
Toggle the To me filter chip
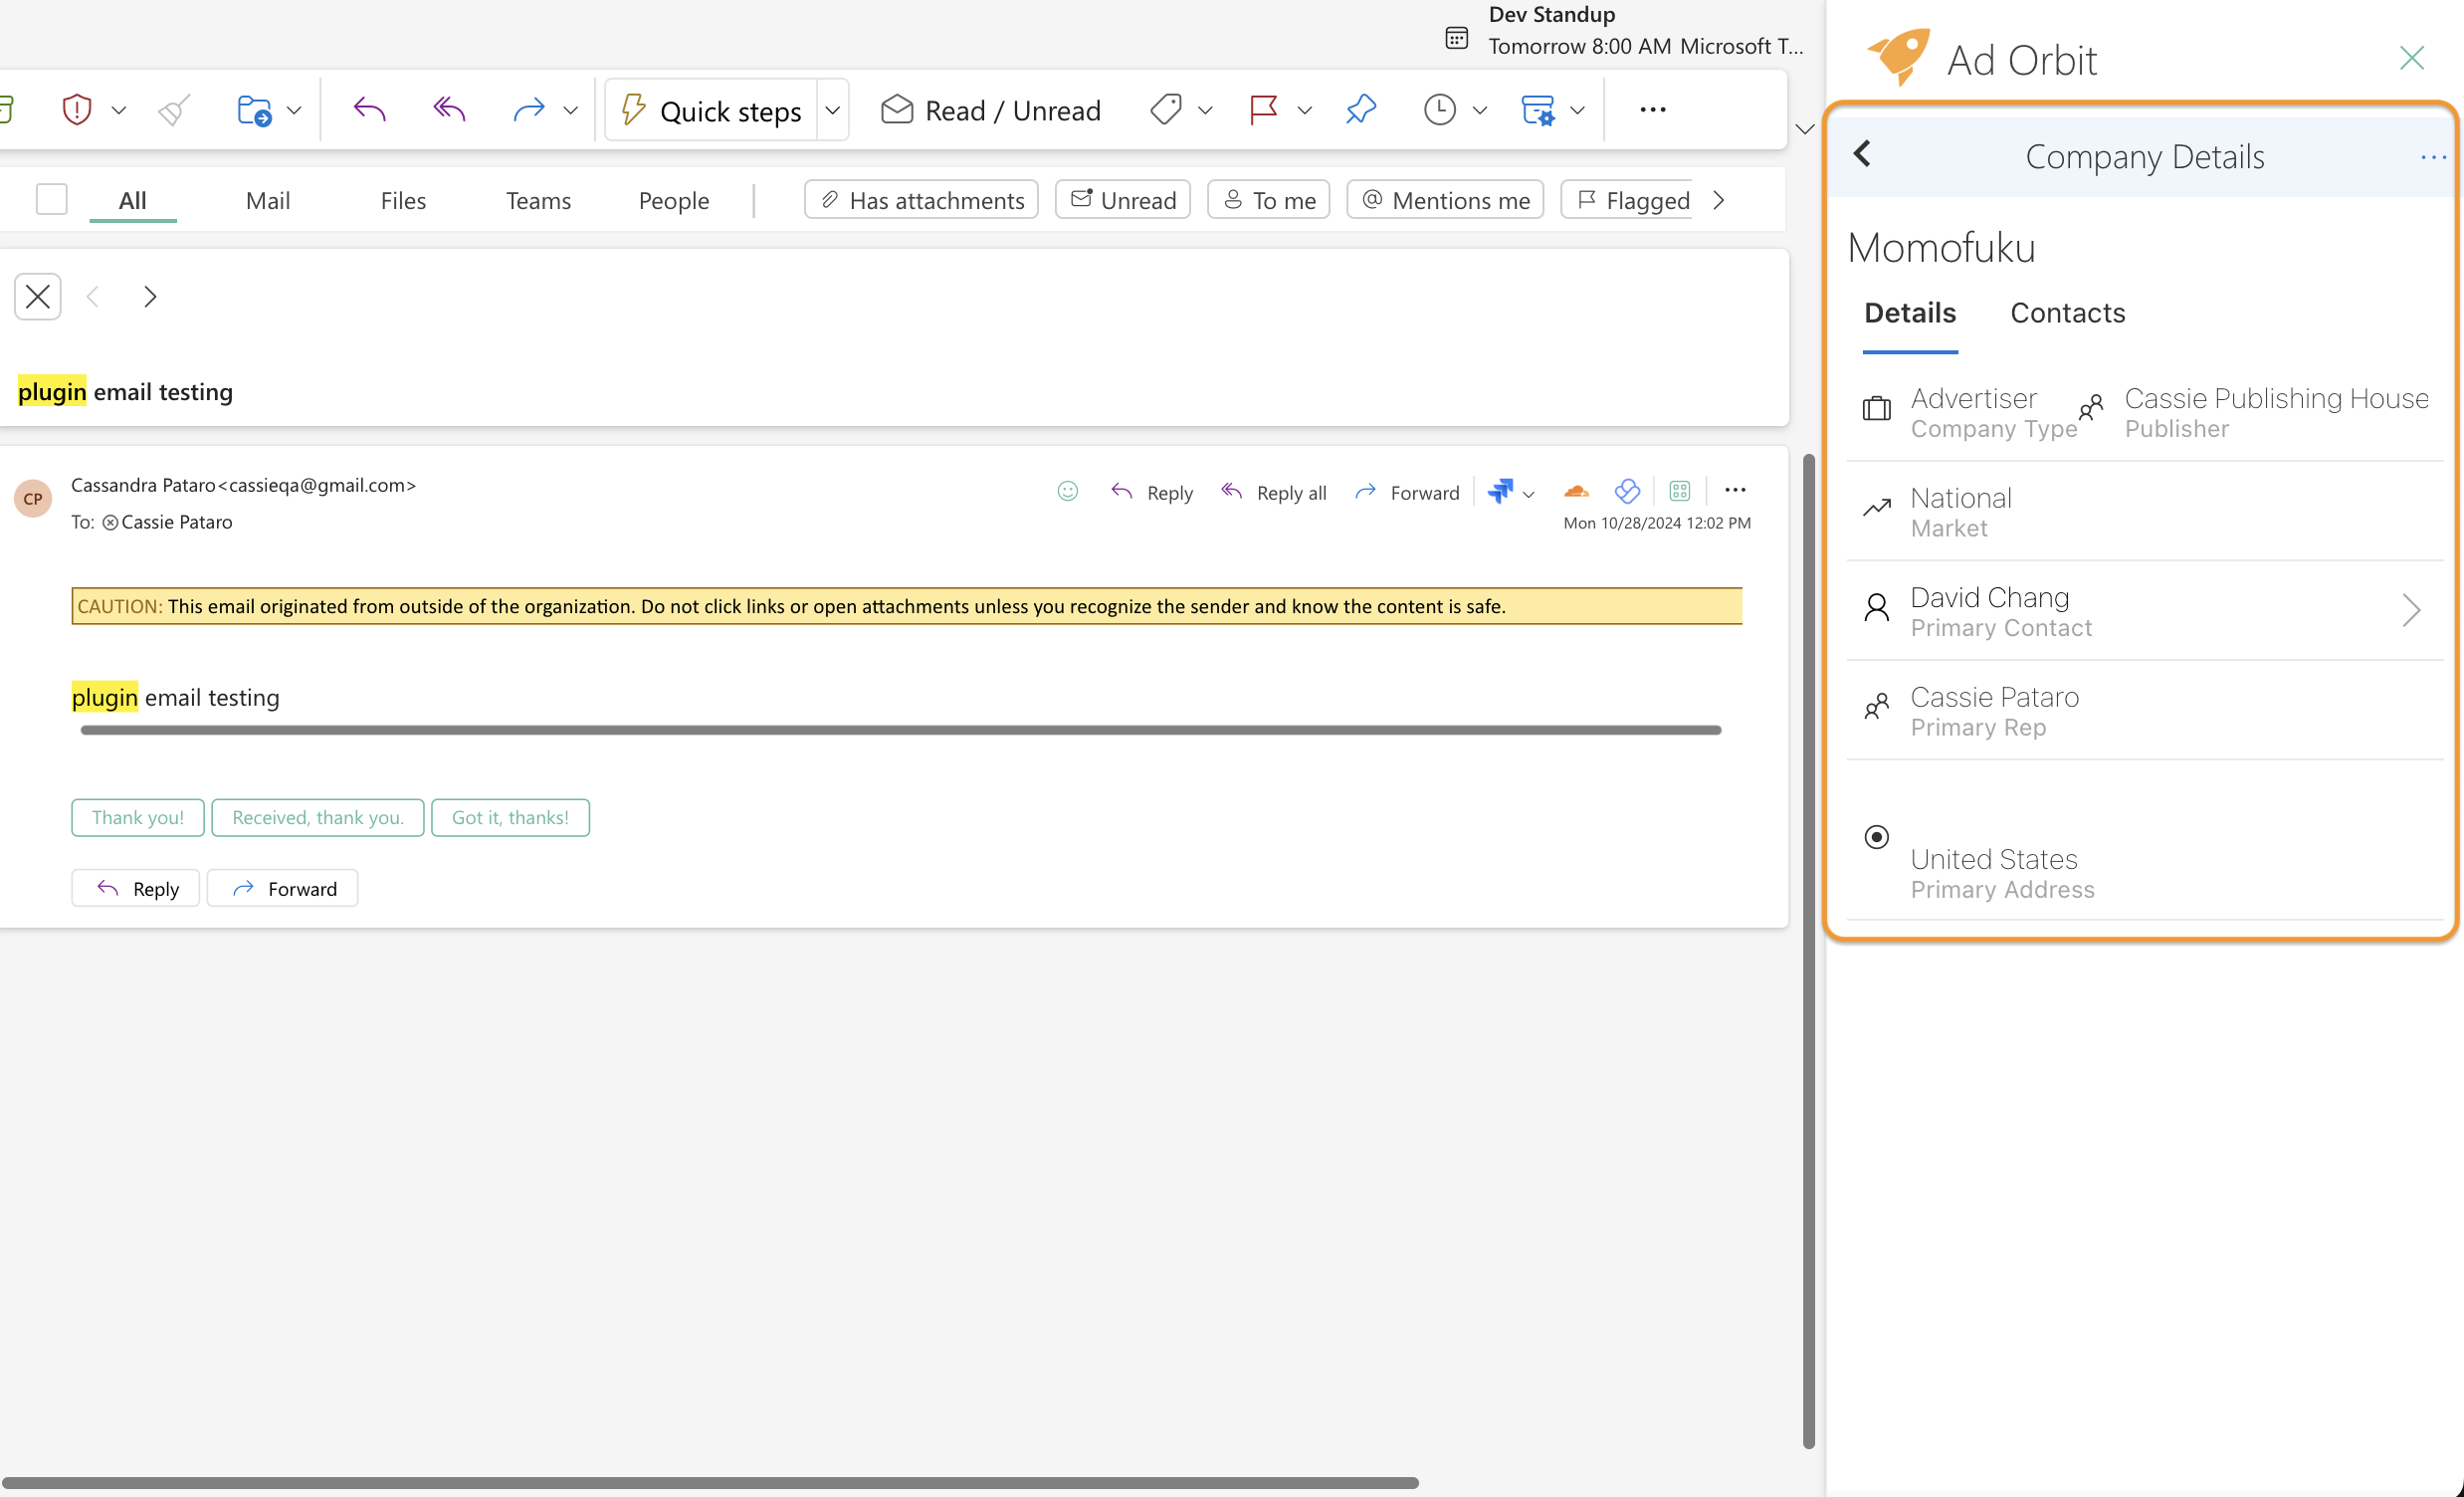pyautogui.click(x=1269, y=200)
